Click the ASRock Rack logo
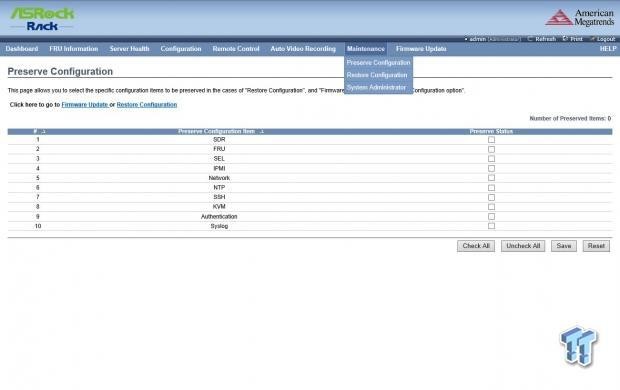This screenshot has height=390, width=620. [42, 19]
